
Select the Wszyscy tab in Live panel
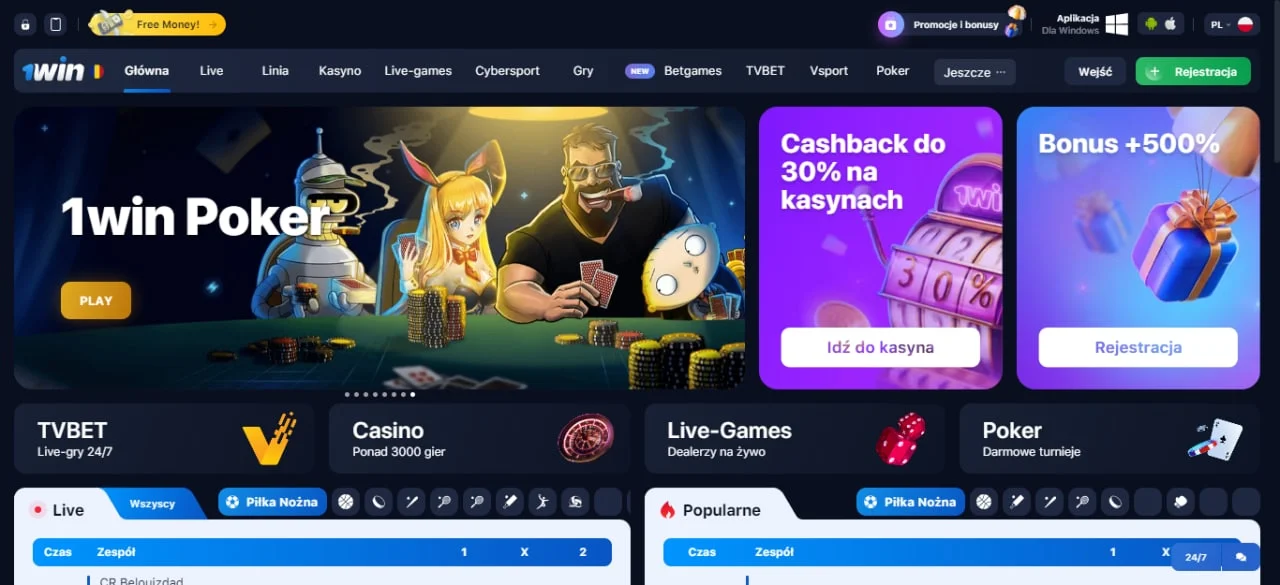[152, 504]
